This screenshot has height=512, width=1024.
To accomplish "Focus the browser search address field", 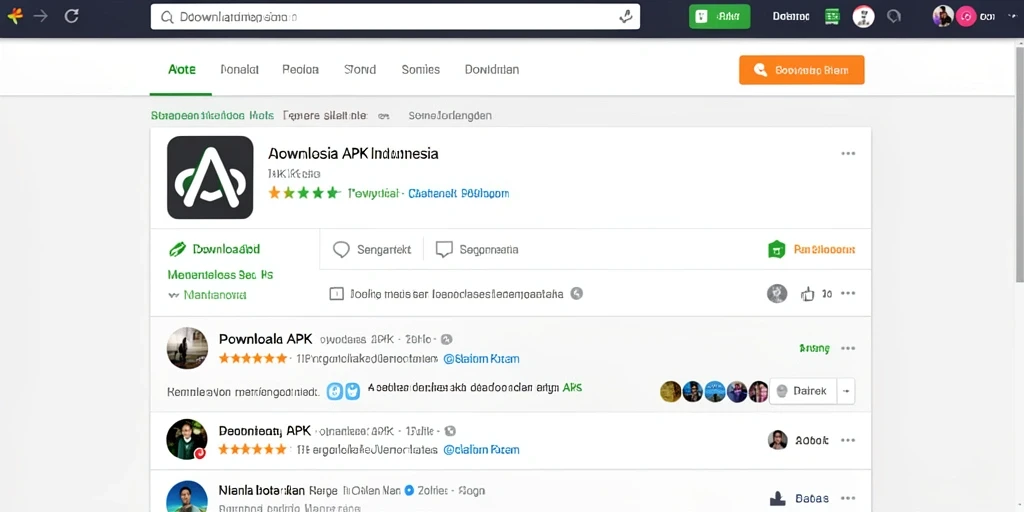I will tap(395, 17).
